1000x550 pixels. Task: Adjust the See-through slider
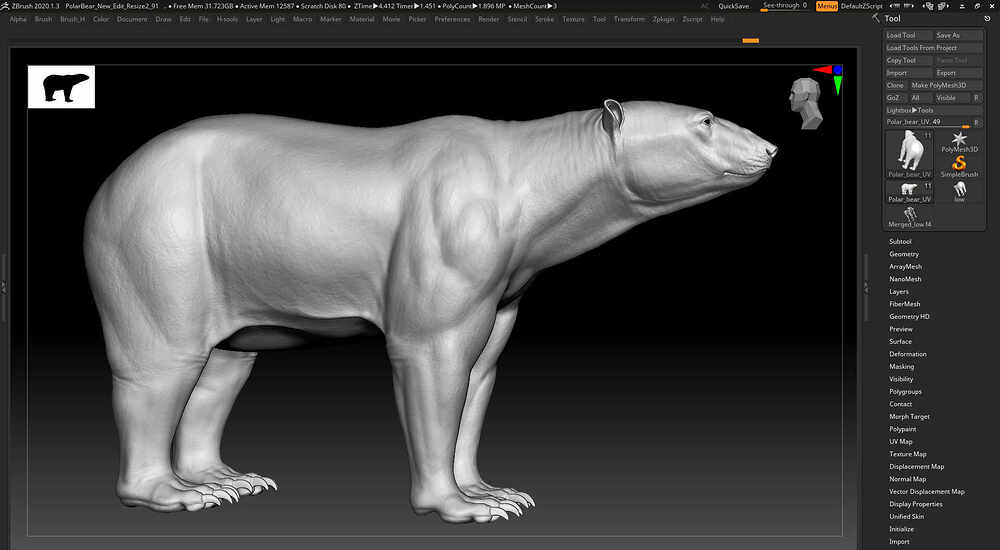(x=784, y=6)
